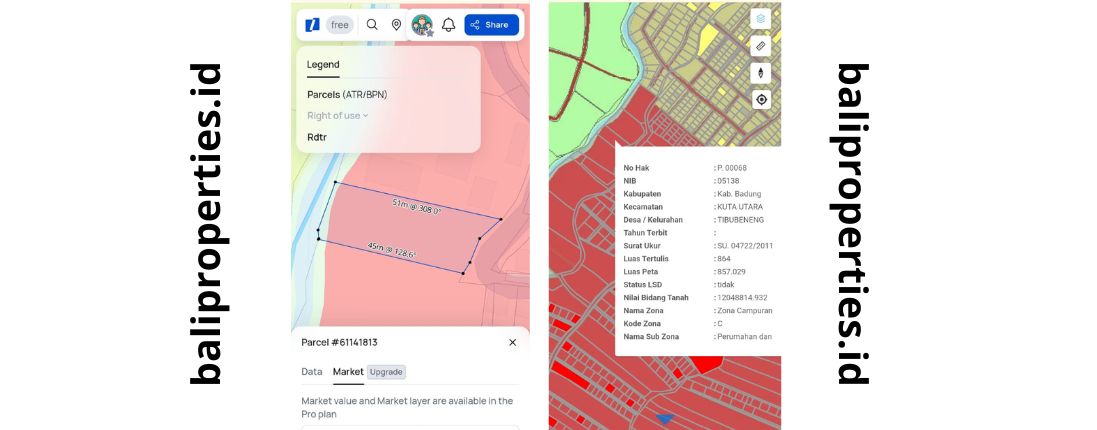Toggle the Parcels (ATR/BPN) legend layer

pyautogui.click(x=347, y=95)
